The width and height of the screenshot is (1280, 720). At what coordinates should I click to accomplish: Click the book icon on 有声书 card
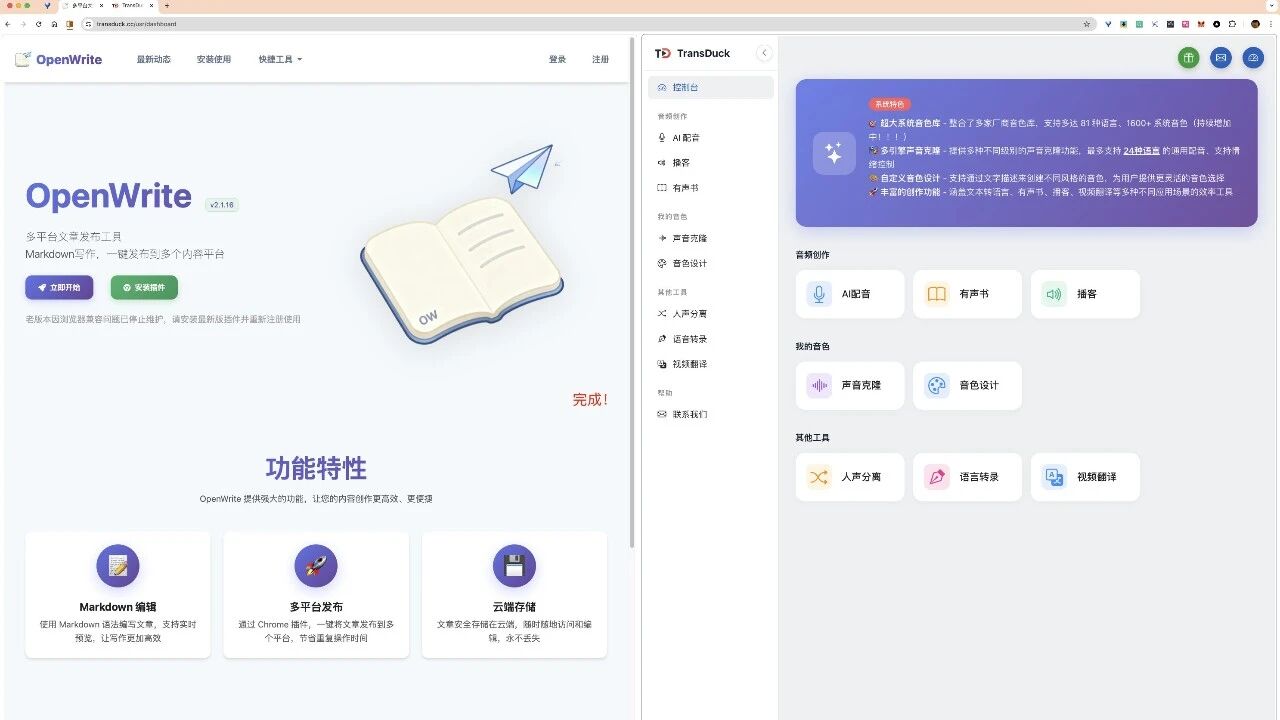pos(936,294)
